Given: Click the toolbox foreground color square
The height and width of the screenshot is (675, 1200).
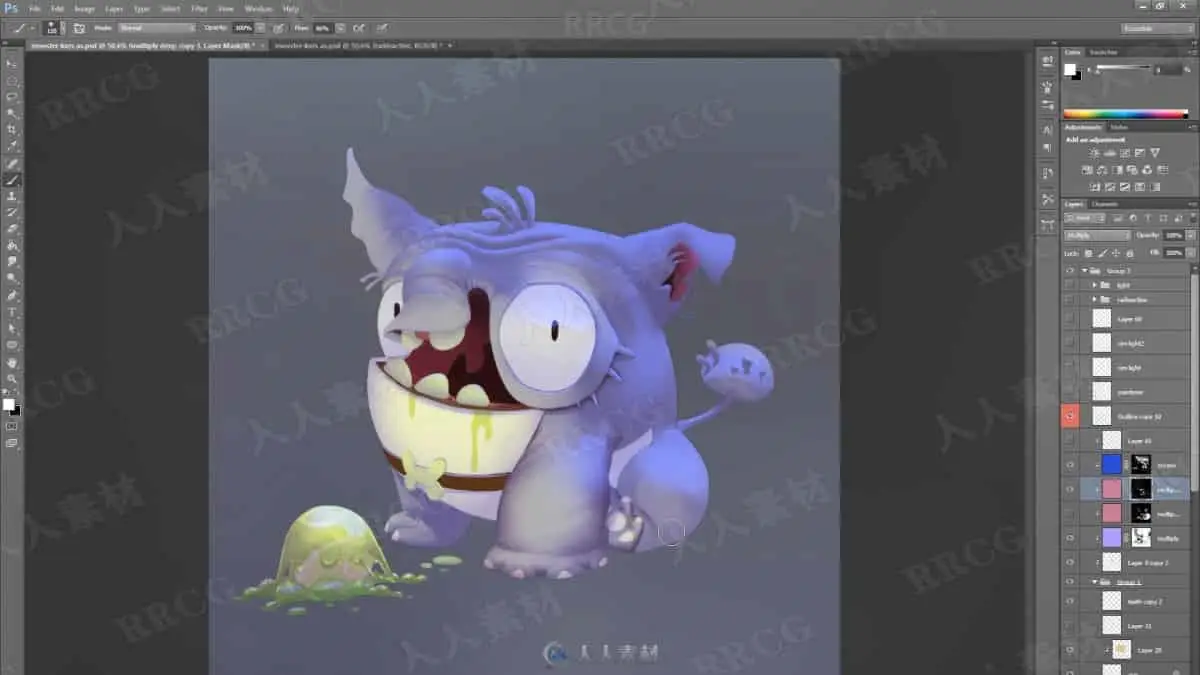Looking at the screenshot, I should pos(9,404).
